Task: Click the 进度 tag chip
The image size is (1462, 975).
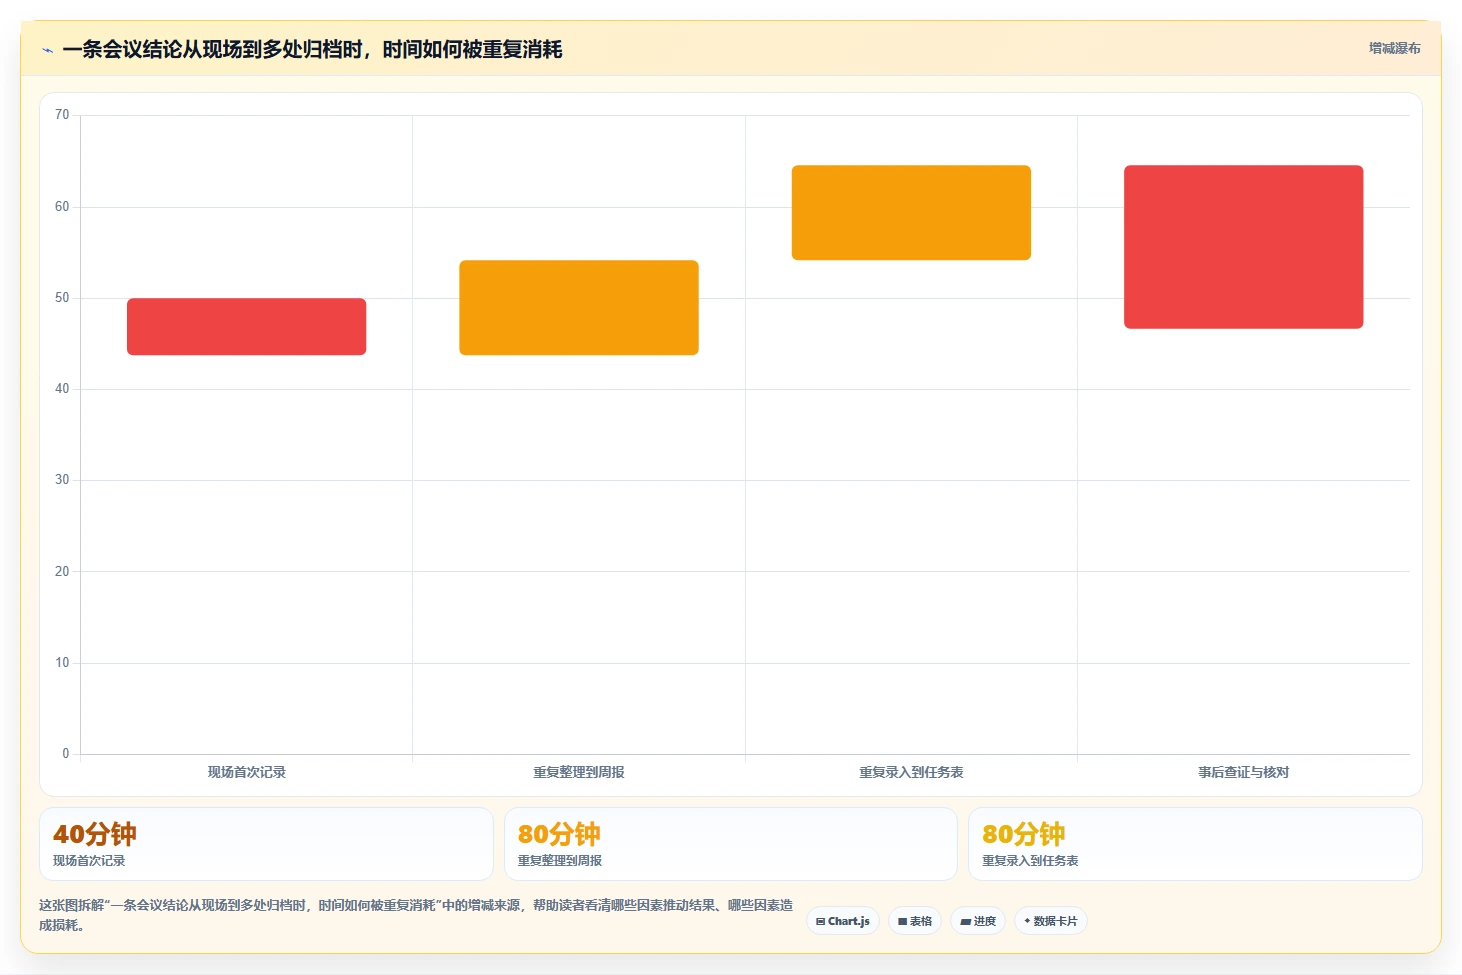Action: (x=978, y=921)
